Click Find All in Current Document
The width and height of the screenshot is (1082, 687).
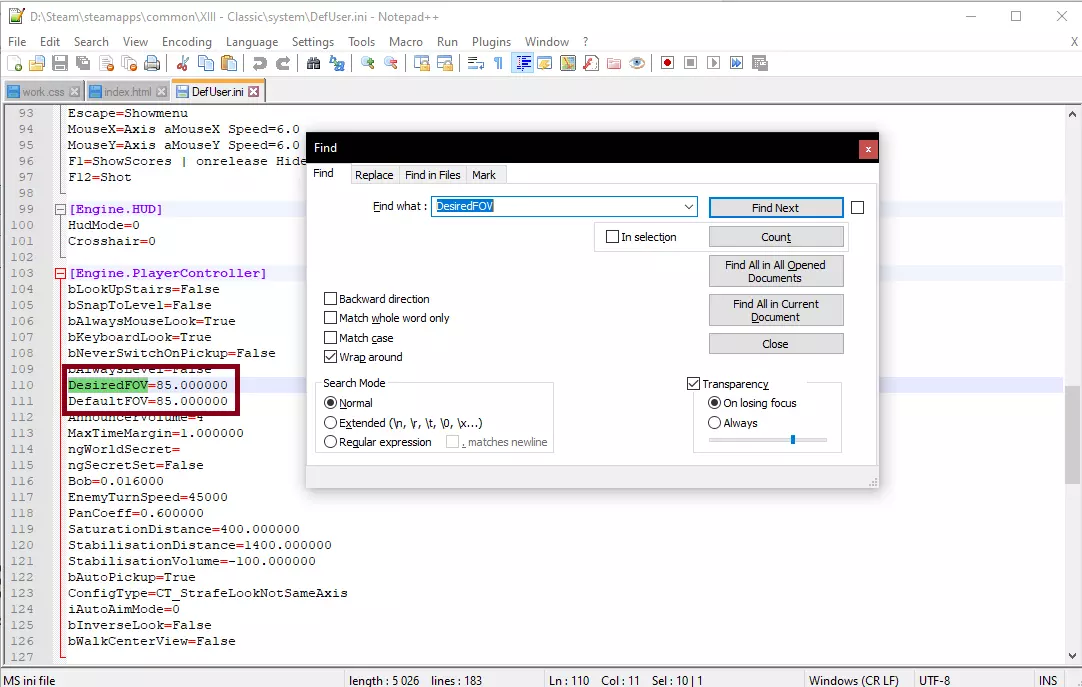[775, 310]
